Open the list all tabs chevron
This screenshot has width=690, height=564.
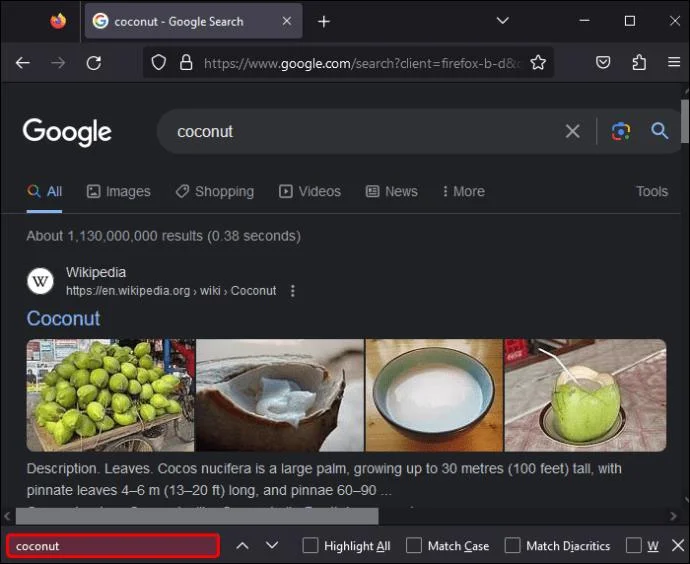pyautogui.click(x=502, y=21)
